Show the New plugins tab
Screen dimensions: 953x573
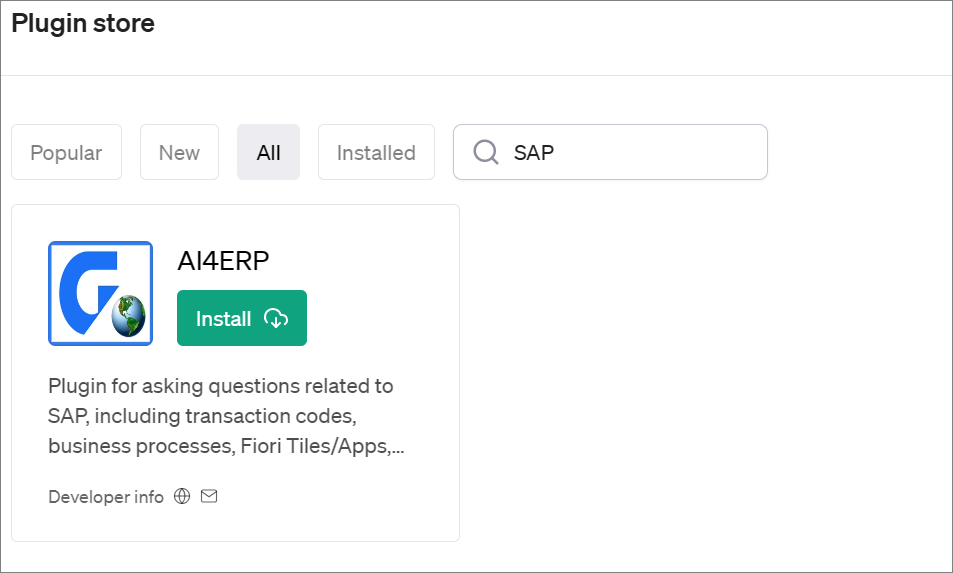coord(179,152)
